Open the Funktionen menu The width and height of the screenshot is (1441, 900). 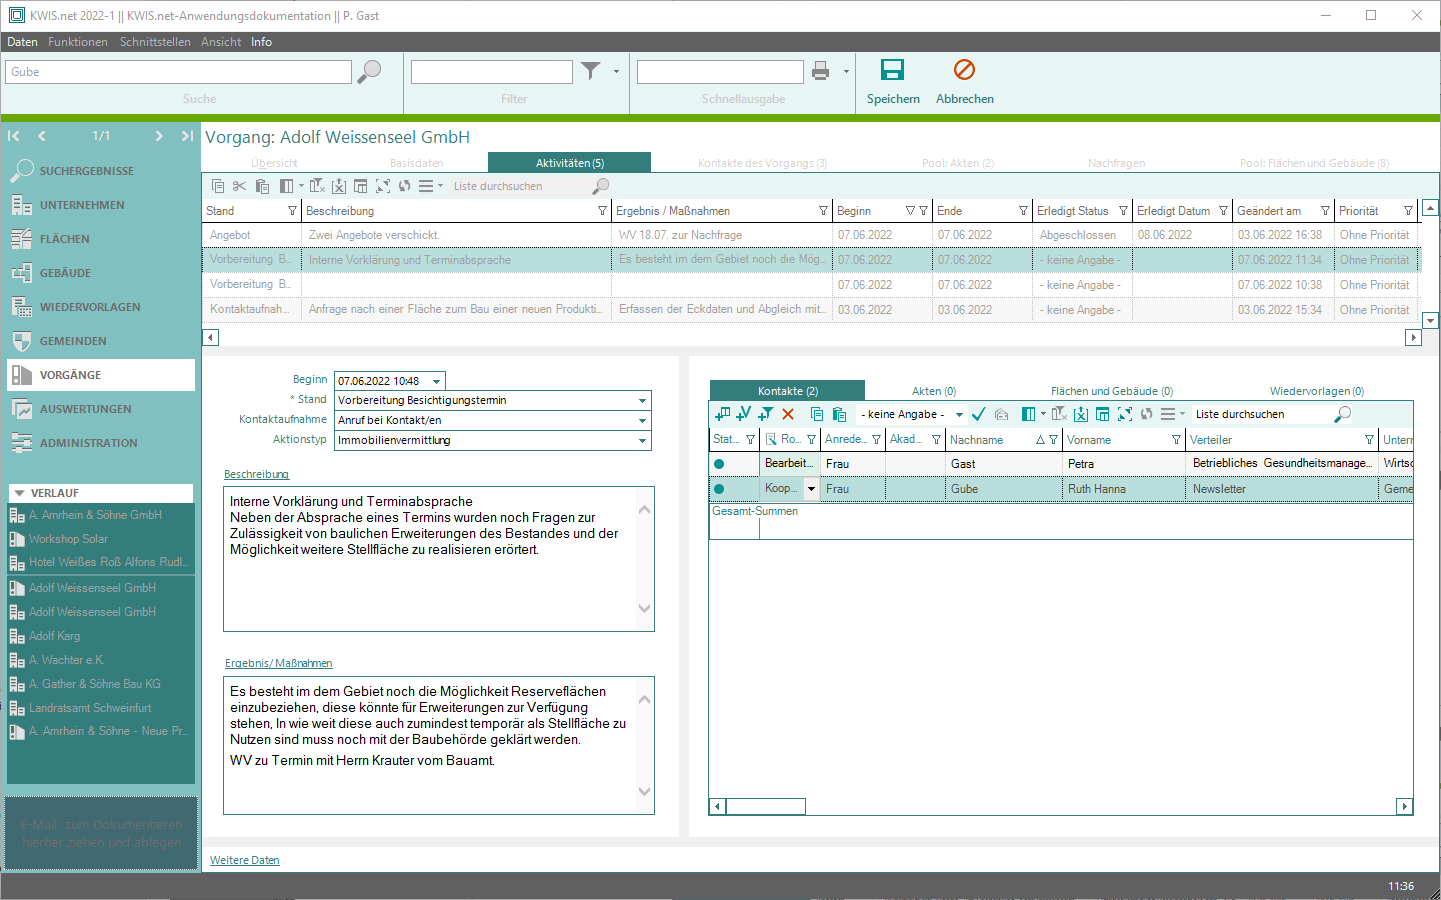click(78, 42)
